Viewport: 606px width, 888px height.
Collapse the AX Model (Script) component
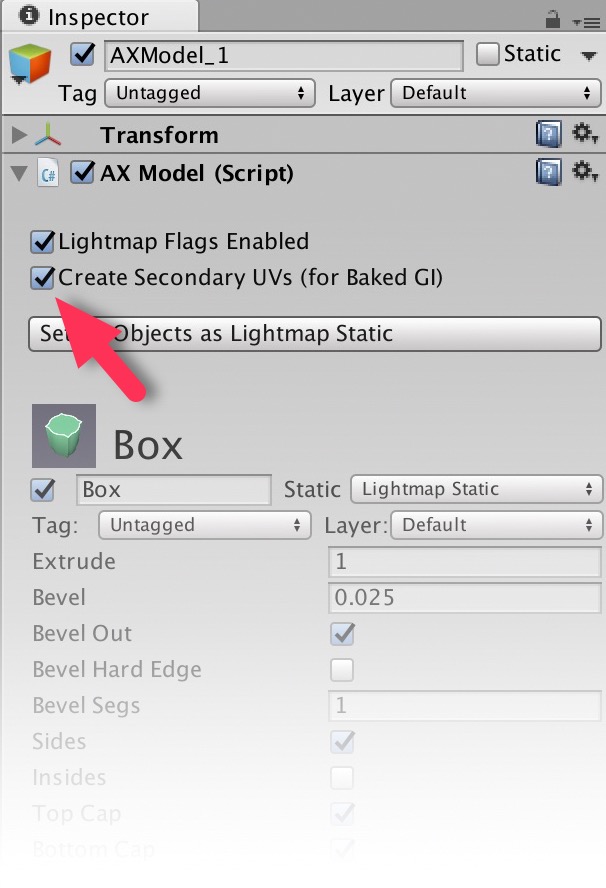pyautogui.click(x=19, y=173)
